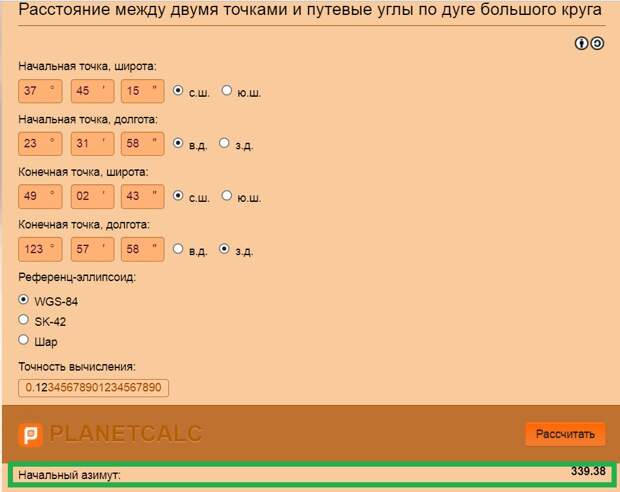Adjust the calculation precision slider 0.1234567890

click(93, 388)
